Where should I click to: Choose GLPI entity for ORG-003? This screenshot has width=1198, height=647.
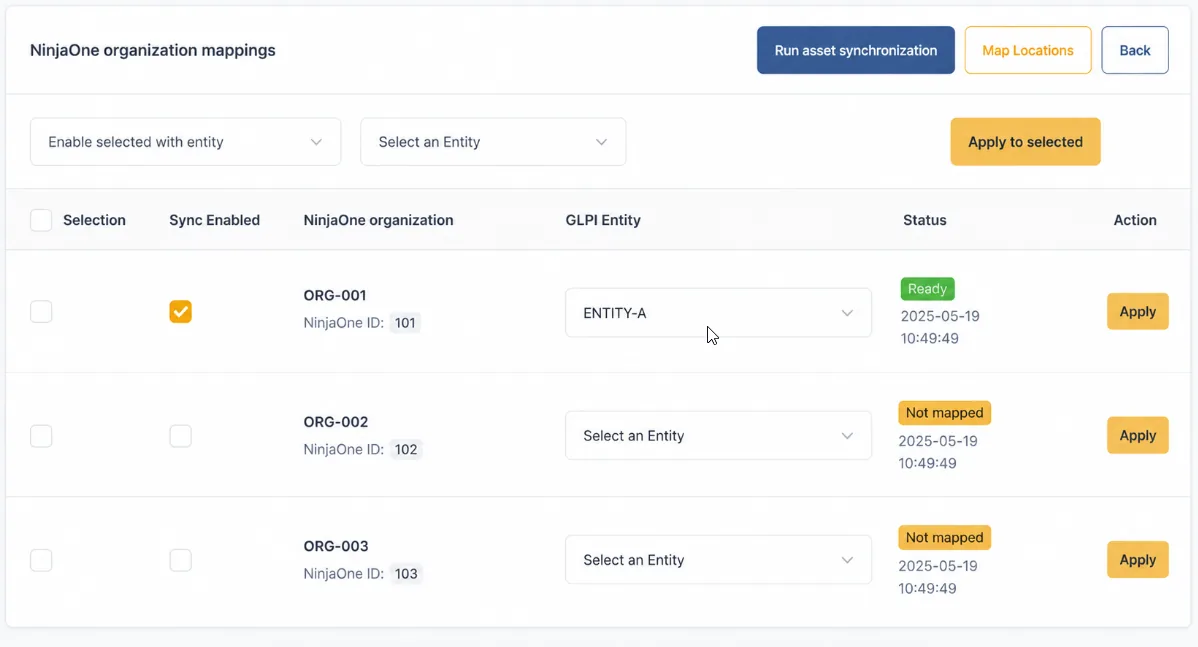[718, 560]
